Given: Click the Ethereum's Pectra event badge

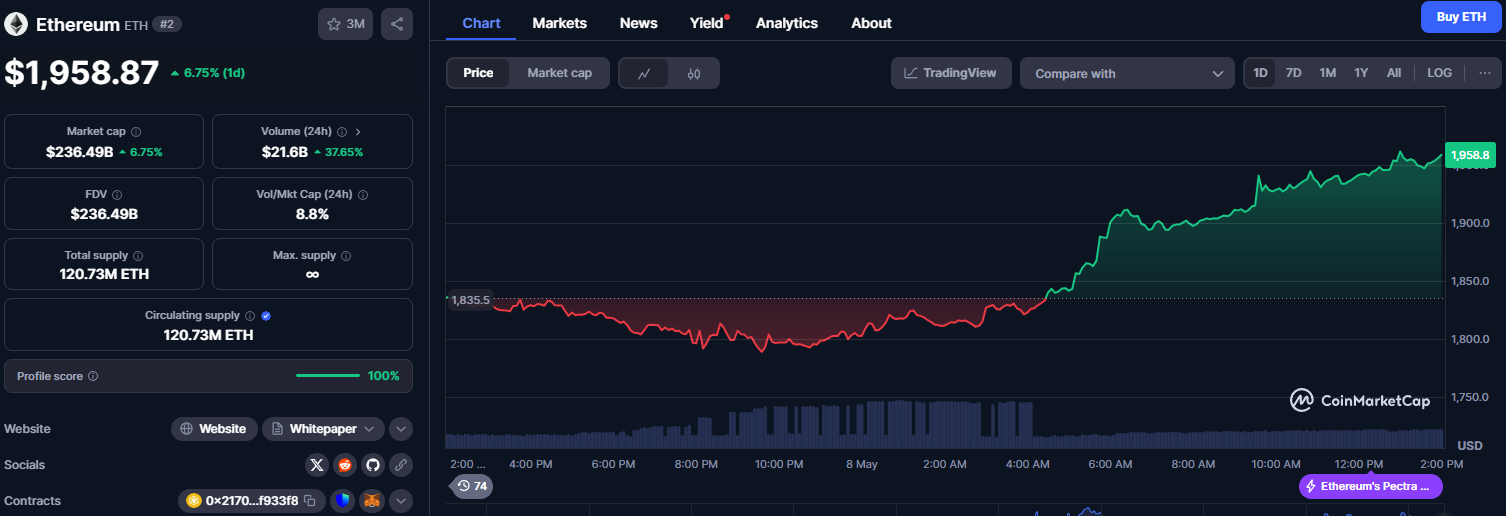Looking at the screenshot, I should 1371,486.
